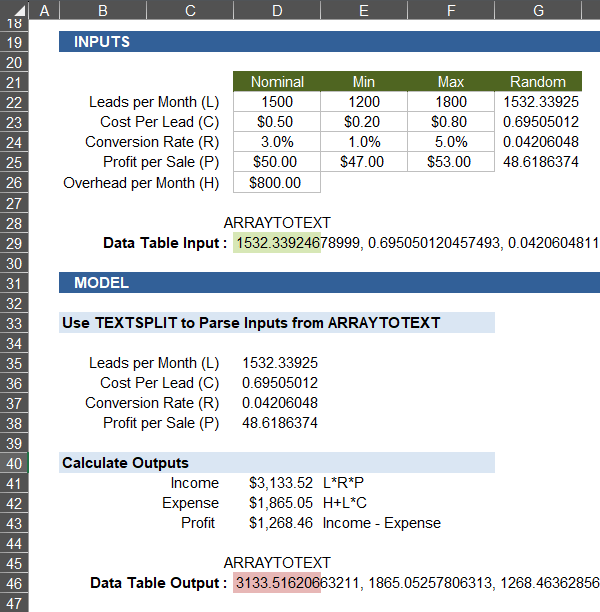The width and height of the screenshot is (600, 612).
Task: Select nominal cost per lead $0.50
Action: (277, 122)
